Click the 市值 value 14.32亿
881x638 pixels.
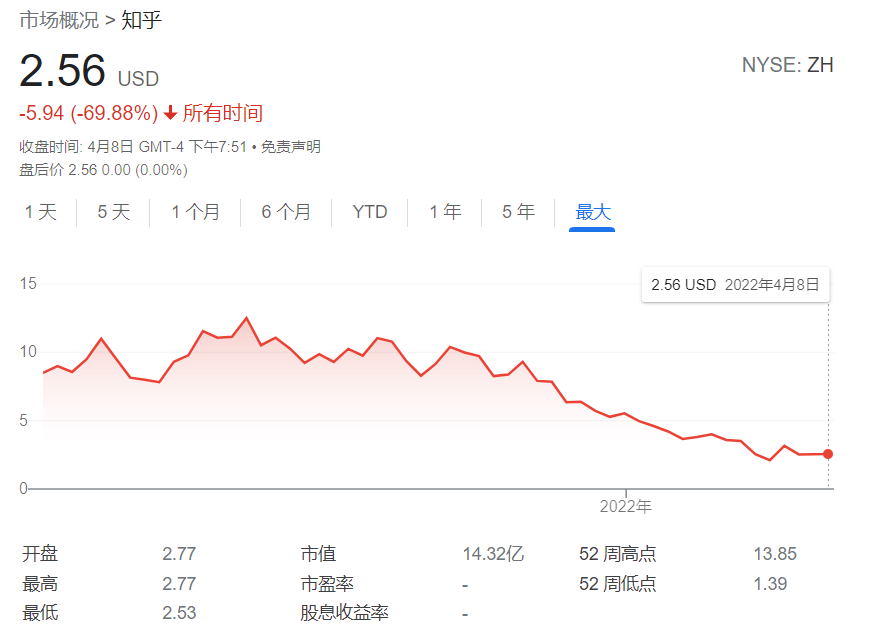493,554
